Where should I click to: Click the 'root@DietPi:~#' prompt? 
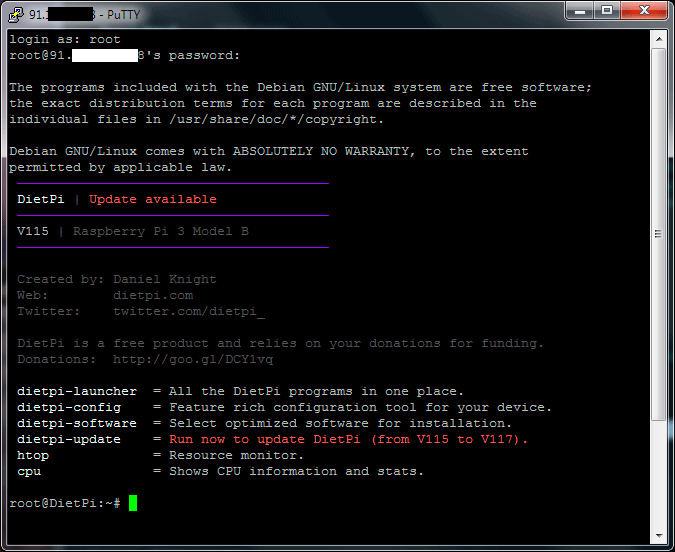point(65,503)
